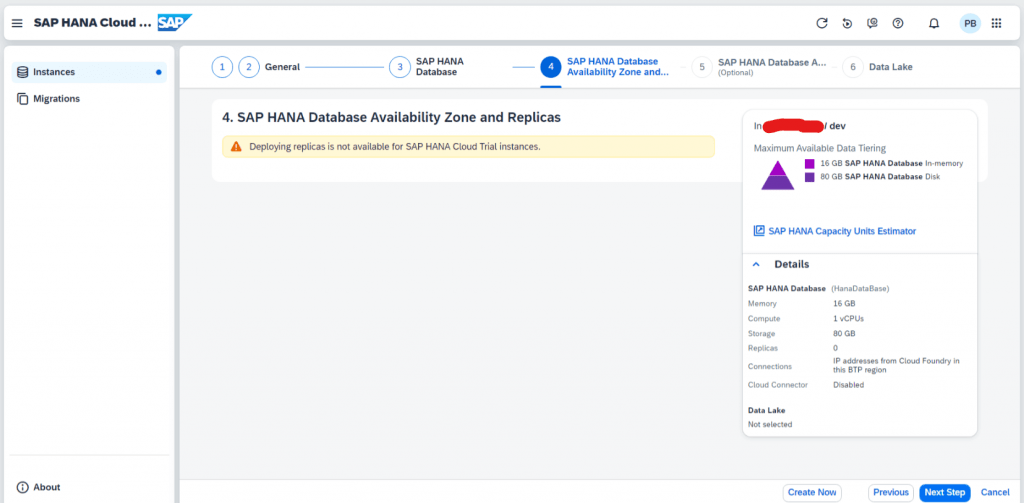The height and width of the screenshot is (503, 1024).
Task: Open the PB user profile avatar
Action: coord(970,24)
